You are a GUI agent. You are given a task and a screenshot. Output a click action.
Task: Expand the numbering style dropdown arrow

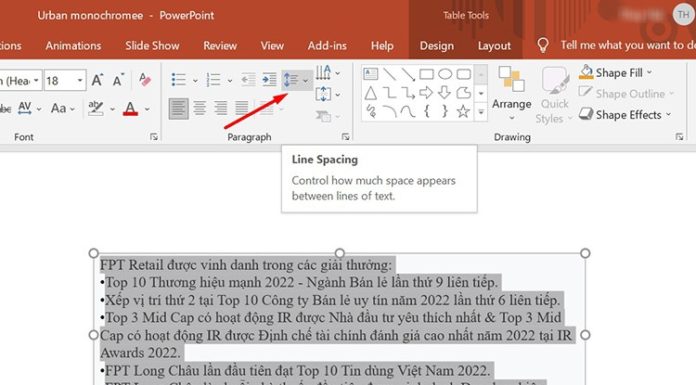click(x=229, y=81)
